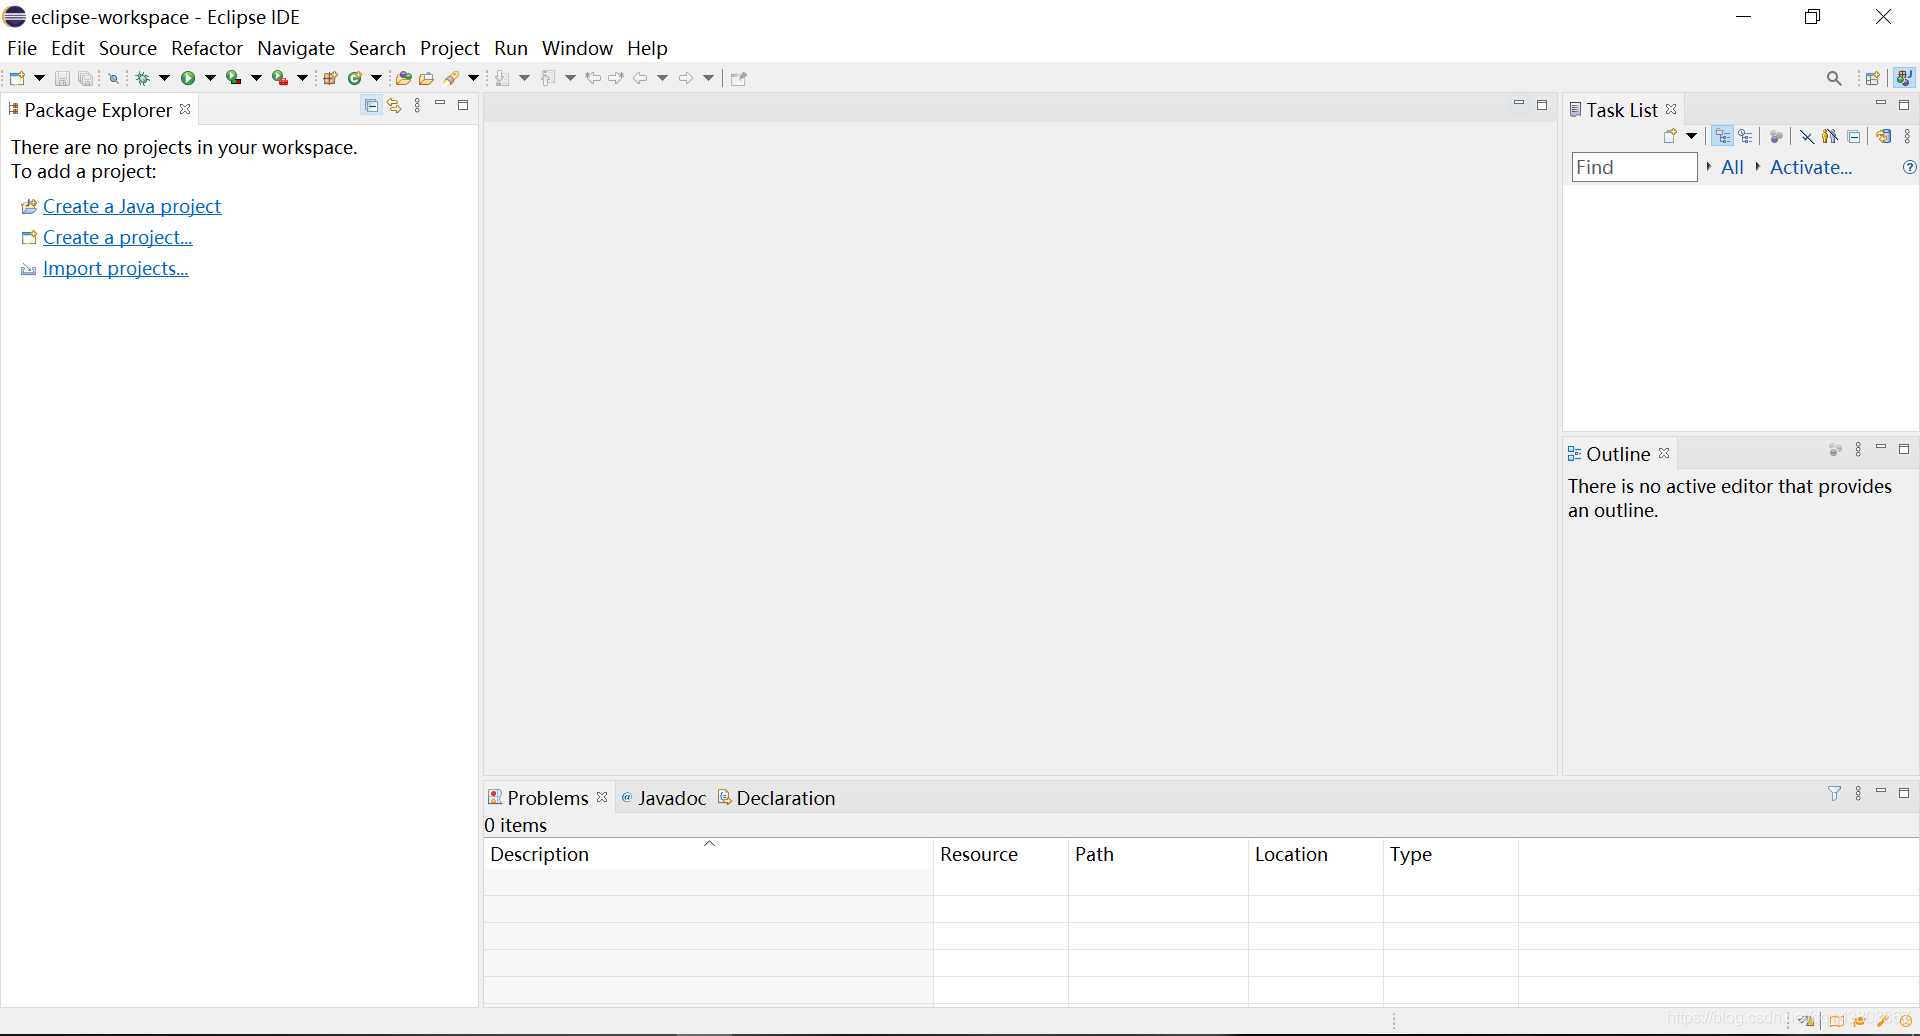Toggle Skip All Breakpoints toolbar icon
This screenshot has width=1920, height=1036.
[114, 78]
